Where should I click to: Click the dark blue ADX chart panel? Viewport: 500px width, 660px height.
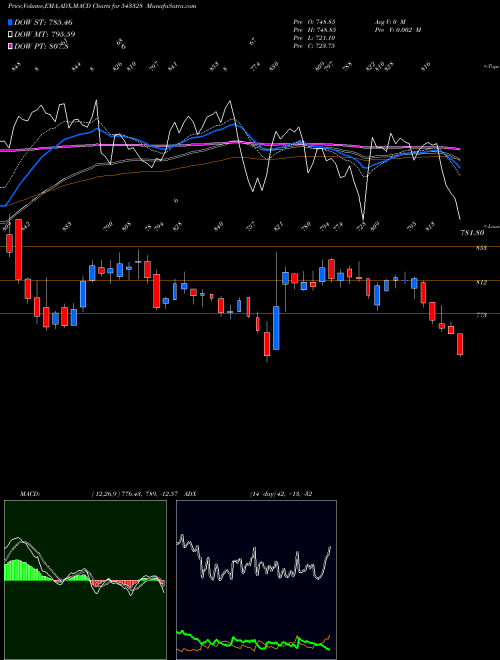256,580
